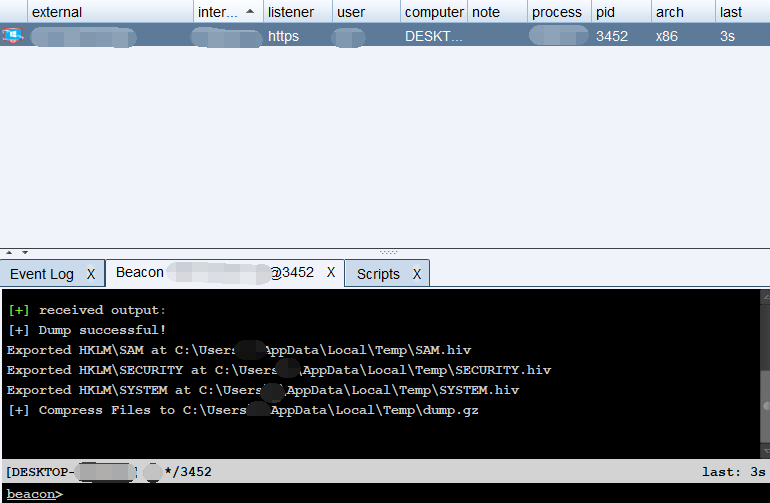The height and width of the screenshot is (503, 770).
Task: Close the Scripts tab
Action: click(x=417, y=274)
